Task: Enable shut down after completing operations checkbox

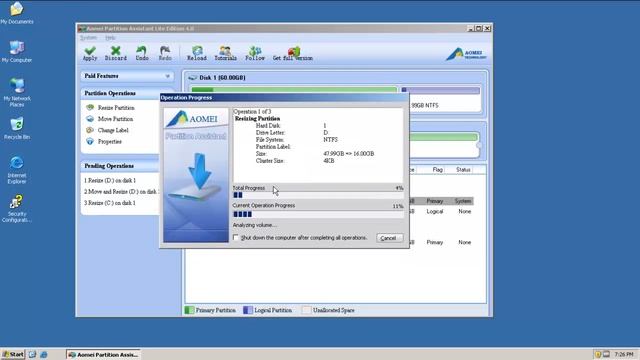Action: (x=236, y=238)
